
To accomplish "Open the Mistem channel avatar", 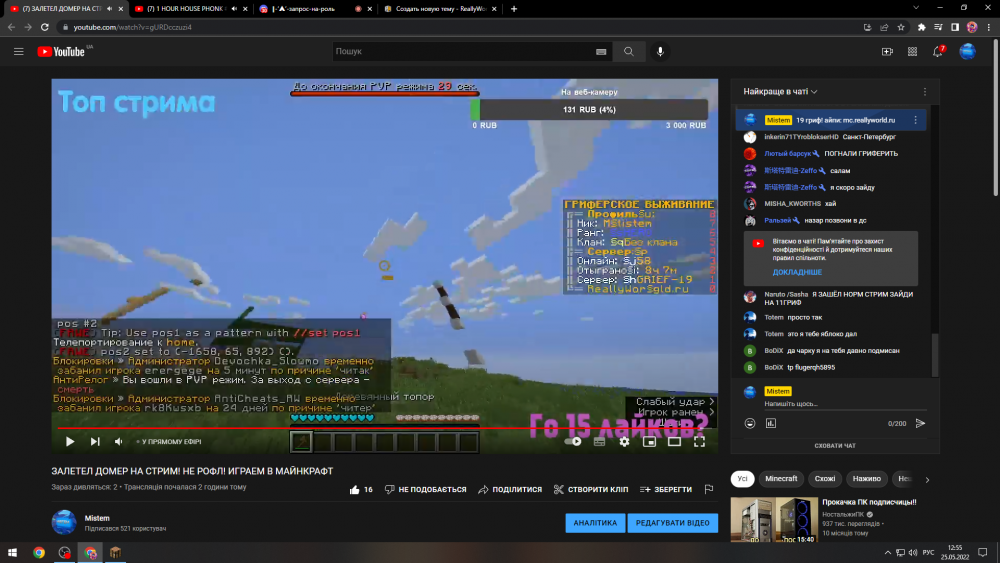I will pyautogui.click(x=64, y=522).
